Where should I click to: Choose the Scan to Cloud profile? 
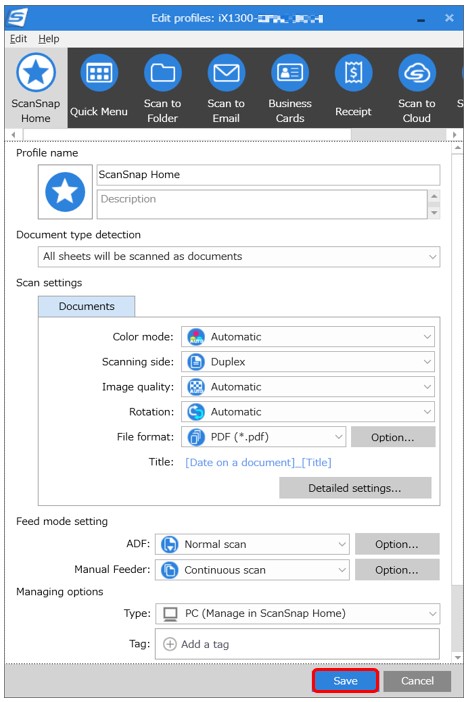point(417,88)
